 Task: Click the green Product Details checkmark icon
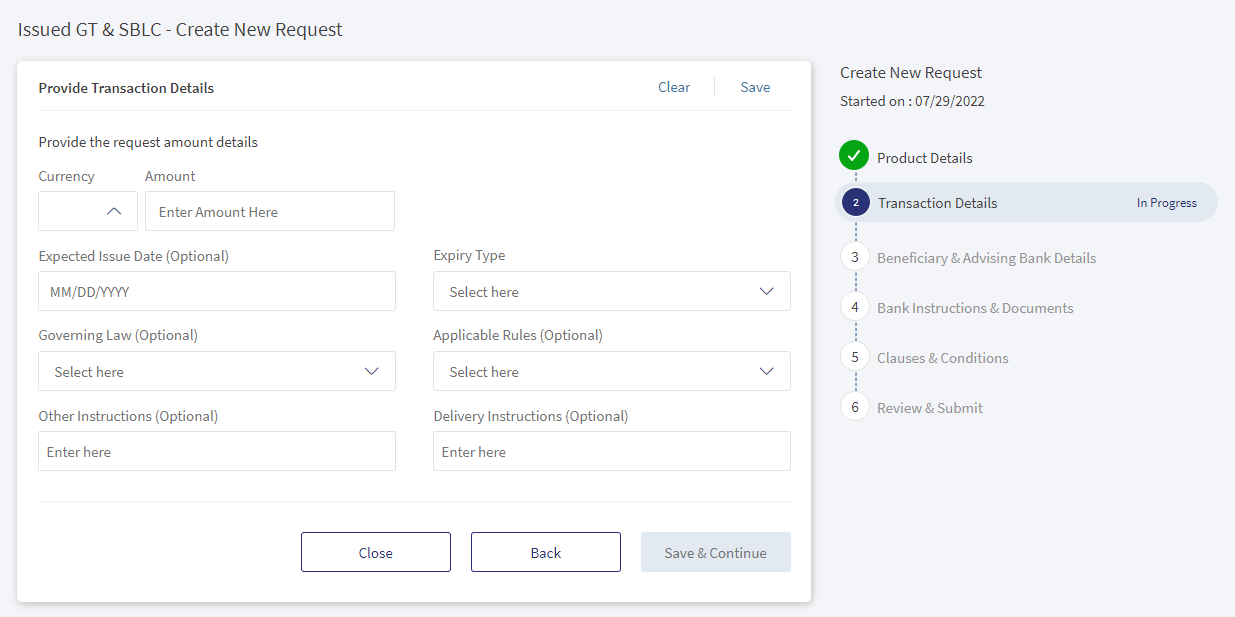coord(854,156)
